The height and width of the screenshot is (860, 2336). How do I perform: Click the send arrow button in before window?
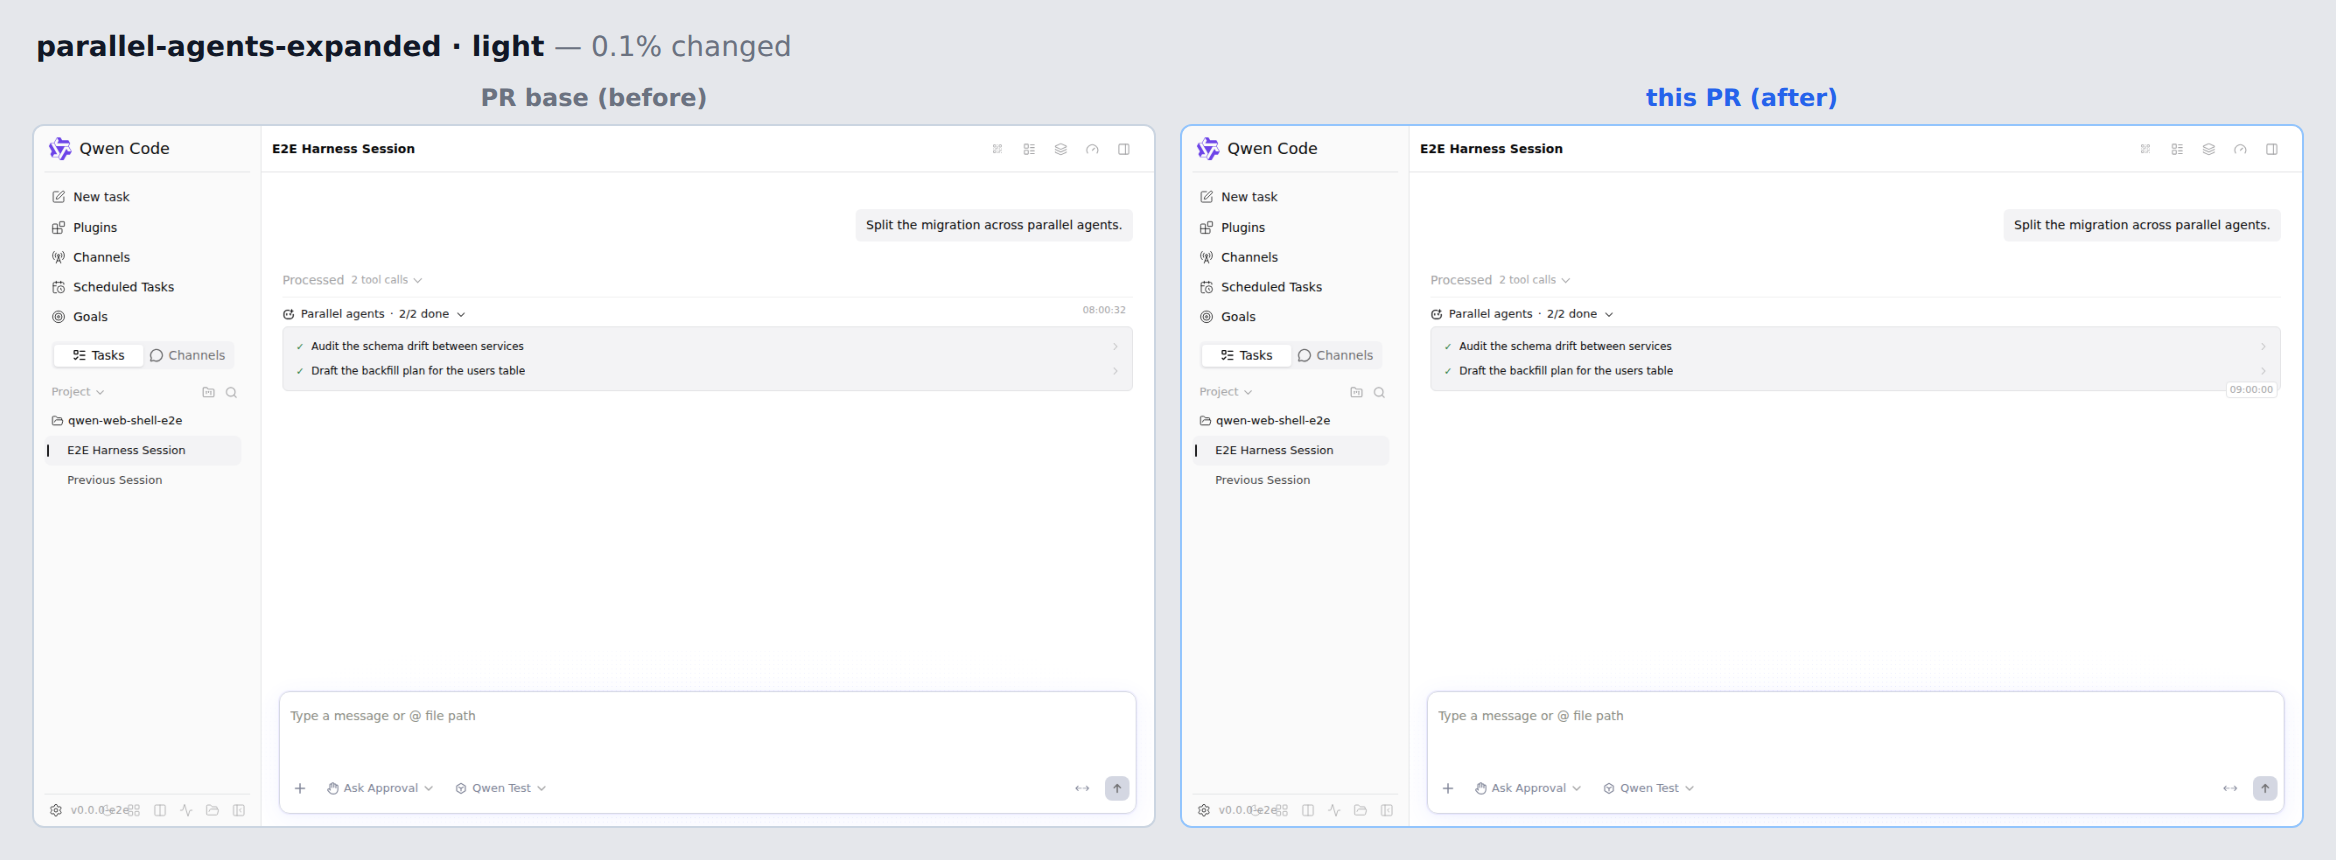(x=1117, y=788)
